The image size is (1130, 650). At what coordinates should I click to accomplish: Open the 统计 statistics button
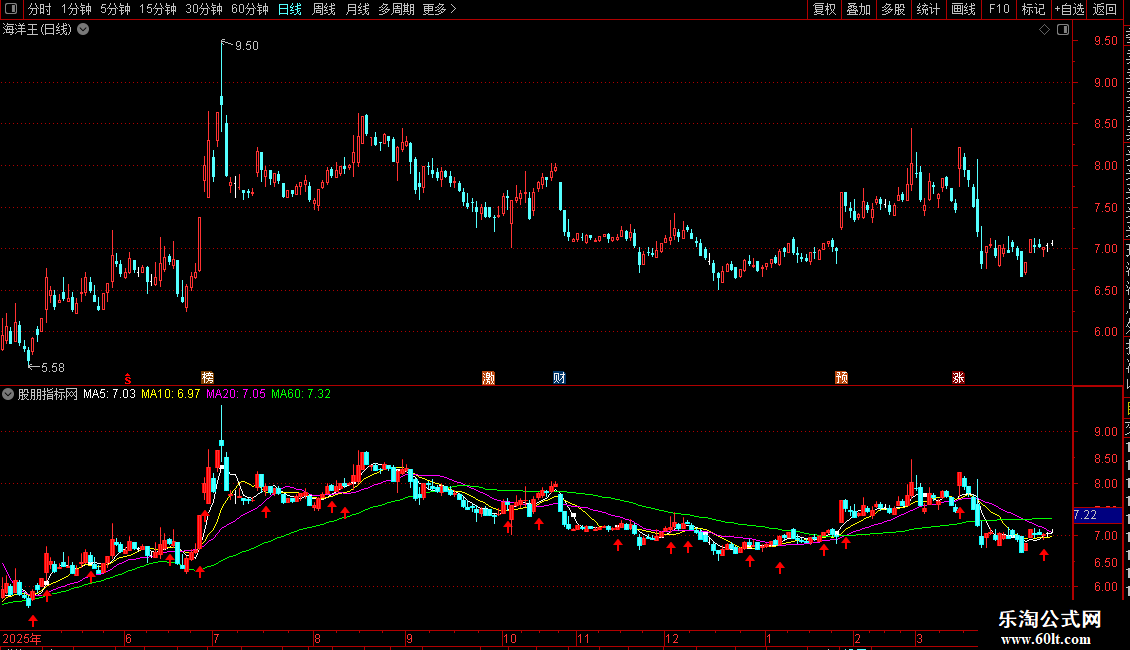(x=927, y=9)
